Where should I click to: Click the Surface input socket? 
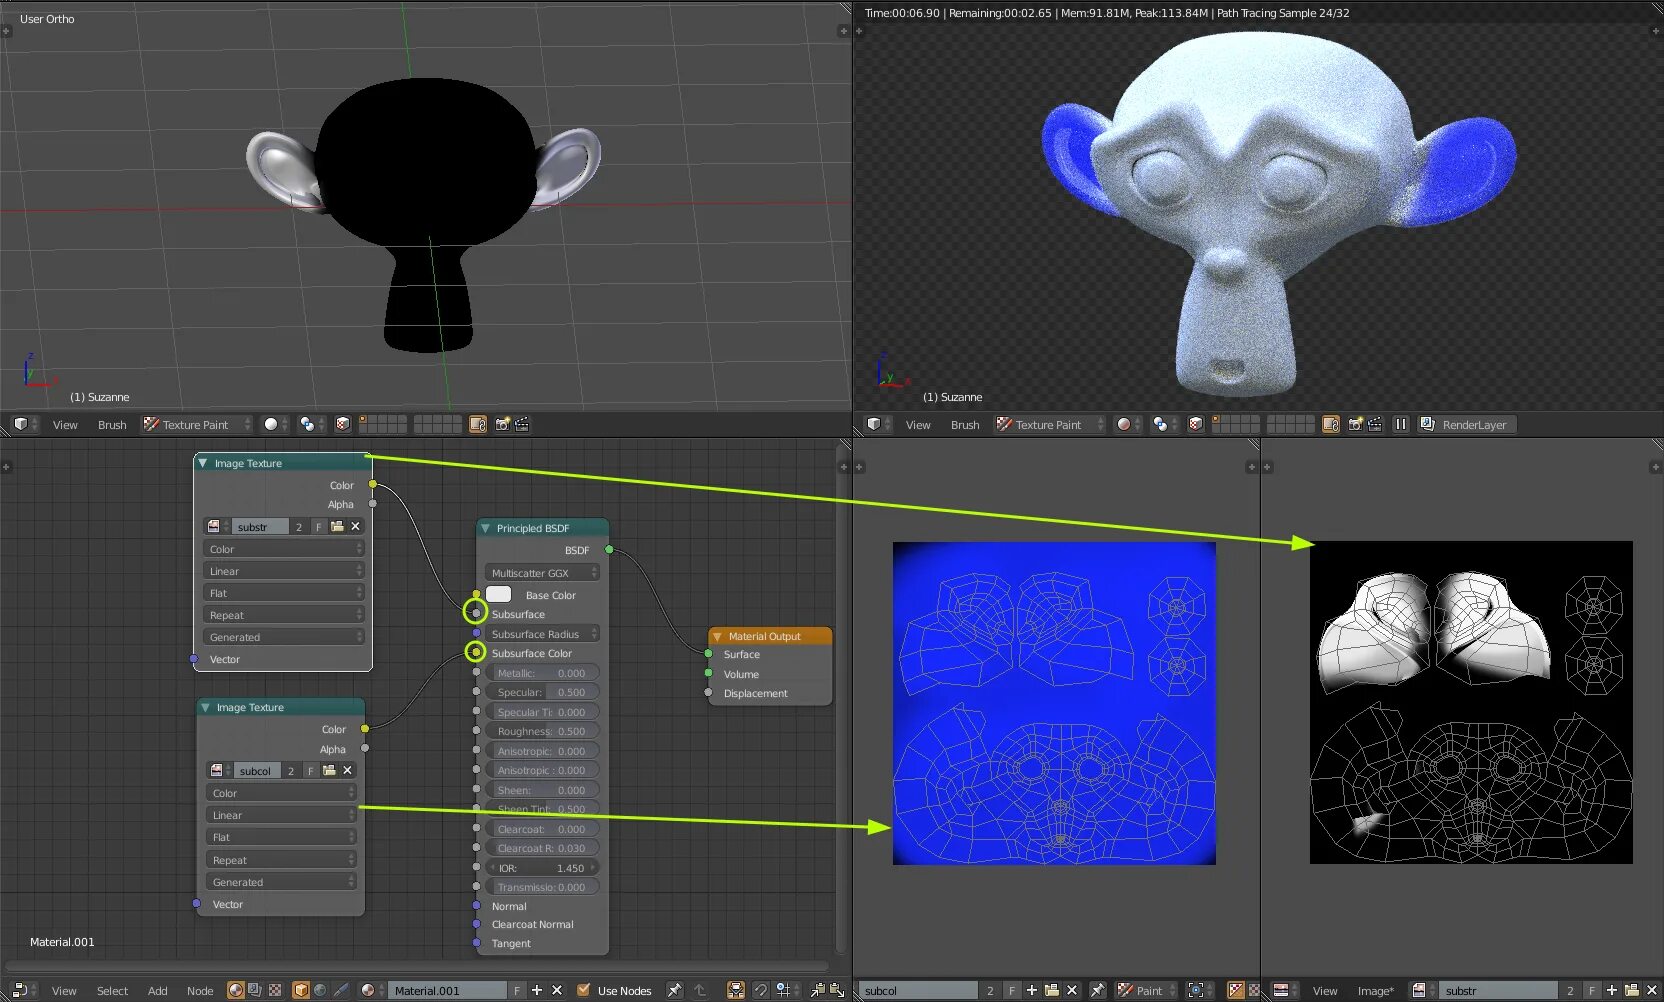pos(709,654)
